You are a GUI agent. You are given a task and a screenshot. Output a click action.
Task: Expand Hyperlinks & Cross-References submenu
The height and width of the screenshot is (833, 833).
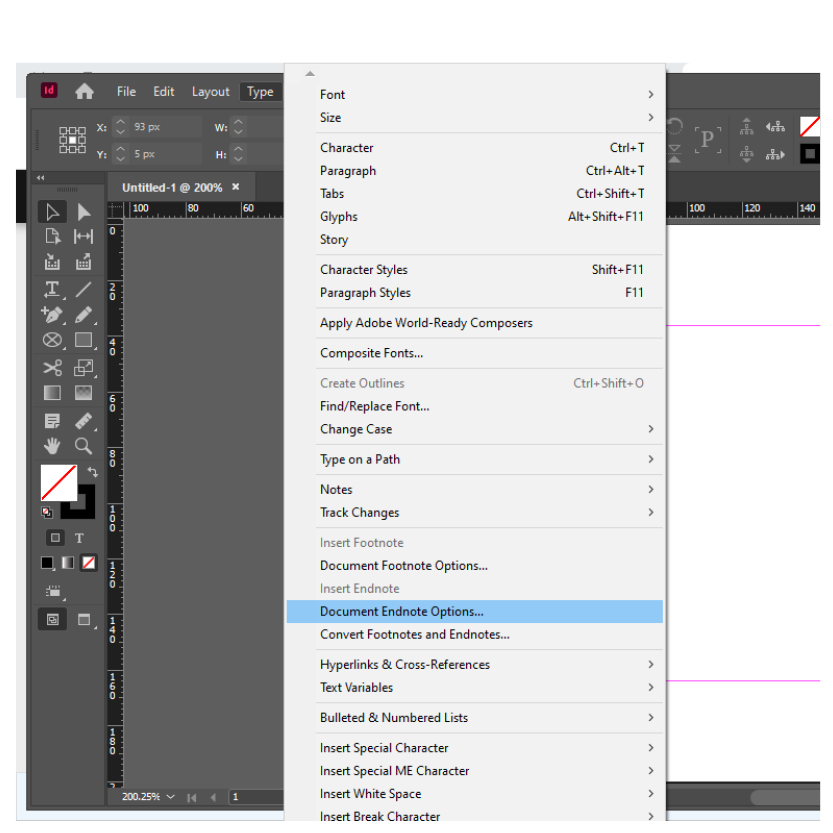click(x=474, y=665)
